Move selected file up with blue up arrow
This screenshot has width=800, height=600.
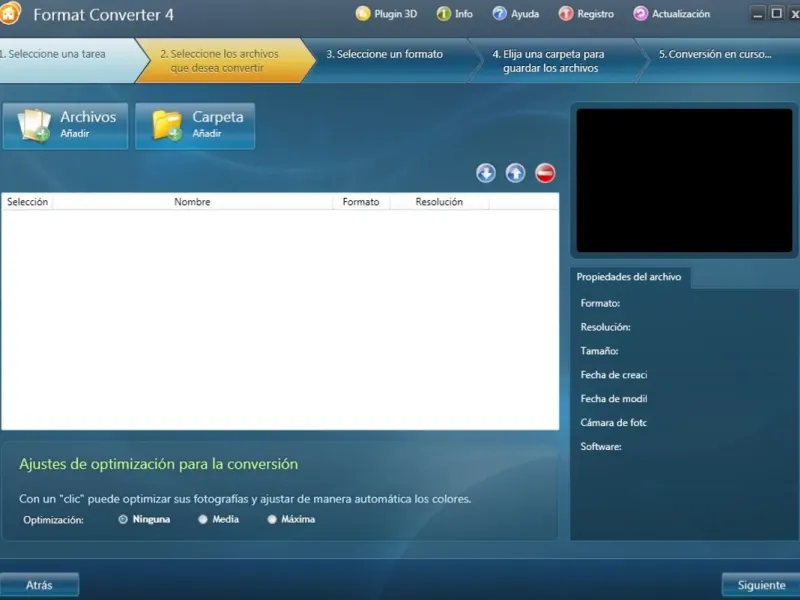coord(515,173)
